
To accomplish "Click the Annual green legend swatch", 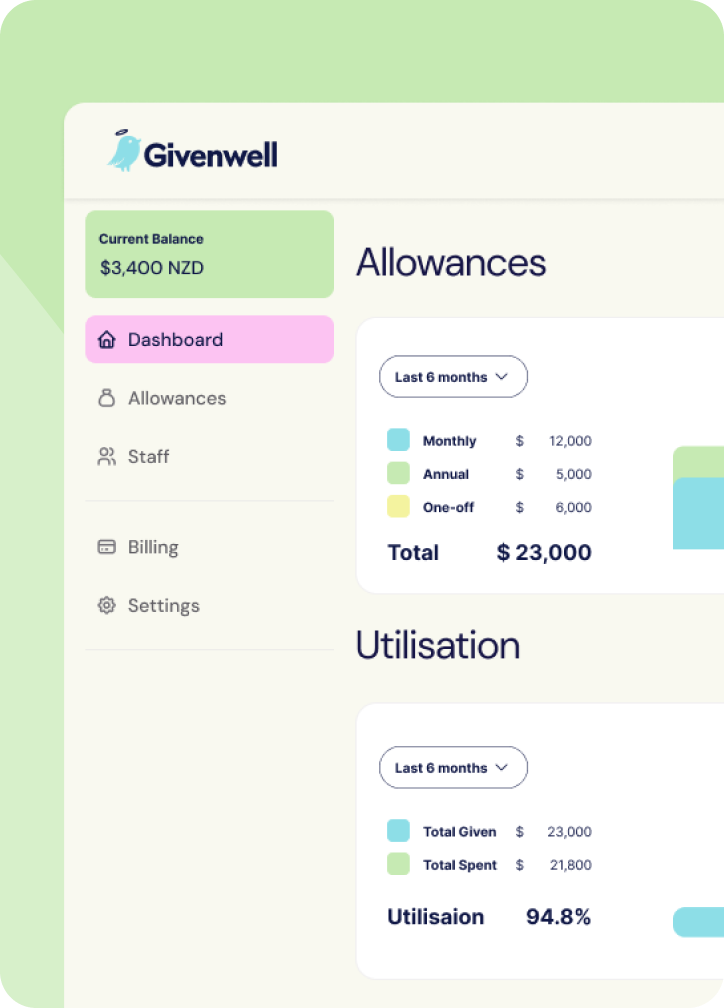I will pos(398,473).
